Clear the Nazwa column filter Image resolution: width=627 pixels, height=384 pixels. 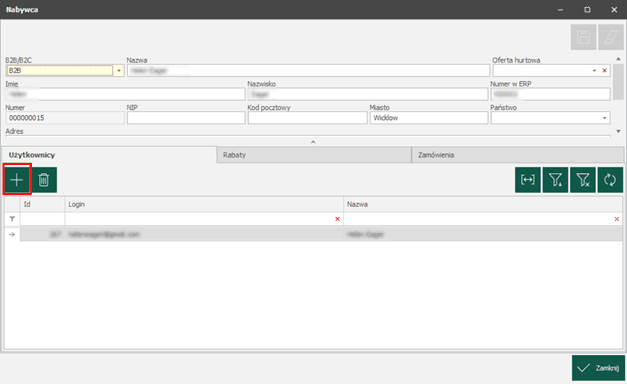click(617, 219)
